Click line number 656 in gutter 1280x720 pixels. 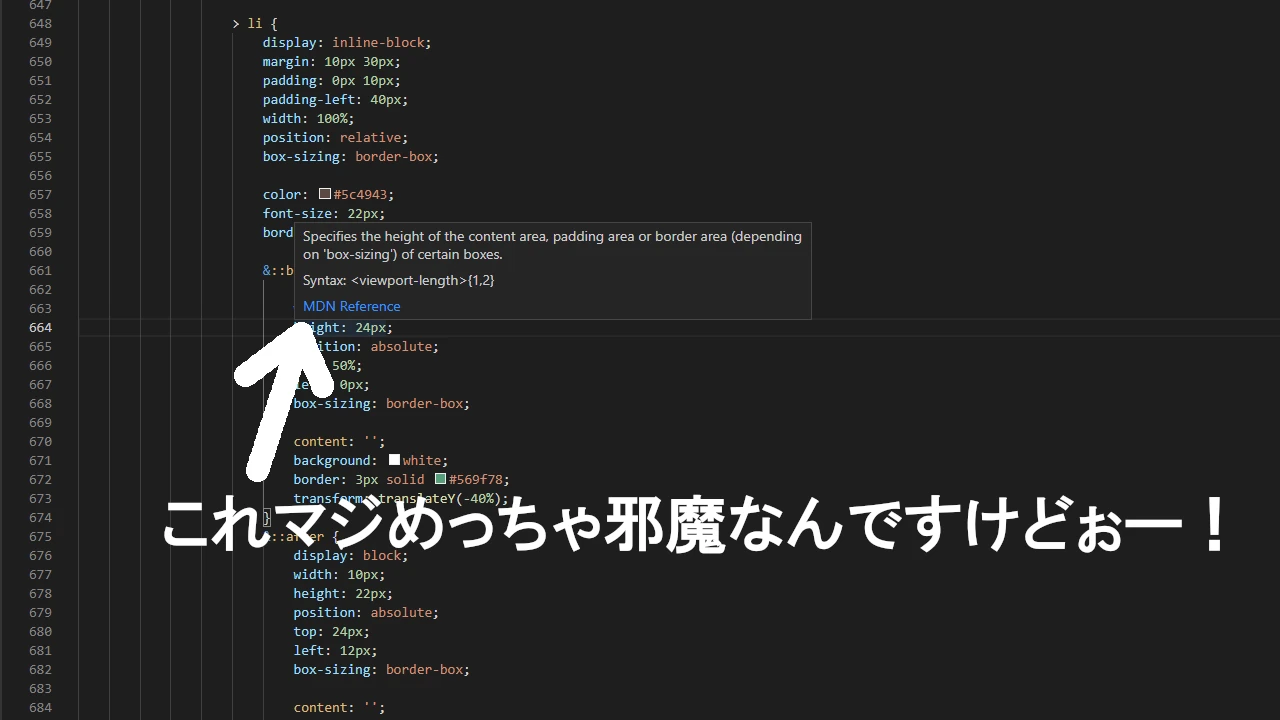[40, 175]
